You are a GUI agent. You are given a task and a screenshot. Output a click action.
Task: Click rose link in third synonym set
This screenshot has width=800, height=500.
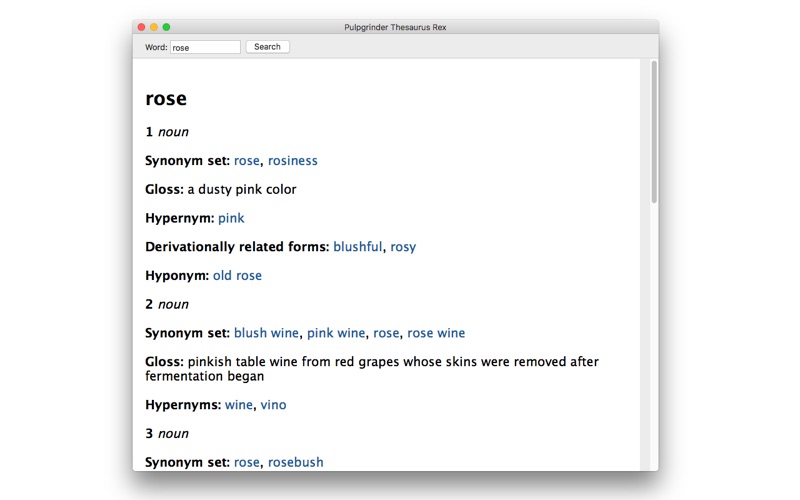click(x=247, y=462)
